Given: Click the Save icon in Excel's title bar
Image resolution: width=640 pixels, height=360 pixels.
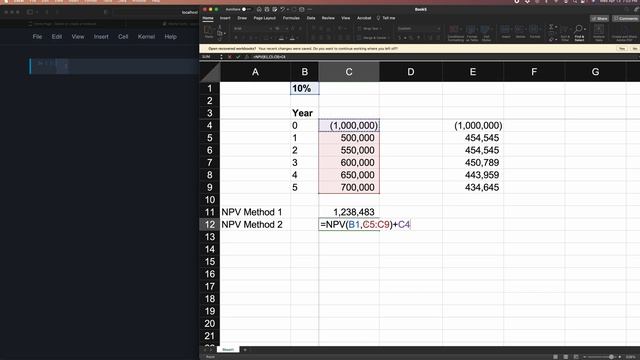Looking at the screenshot, I should [267, 9].
